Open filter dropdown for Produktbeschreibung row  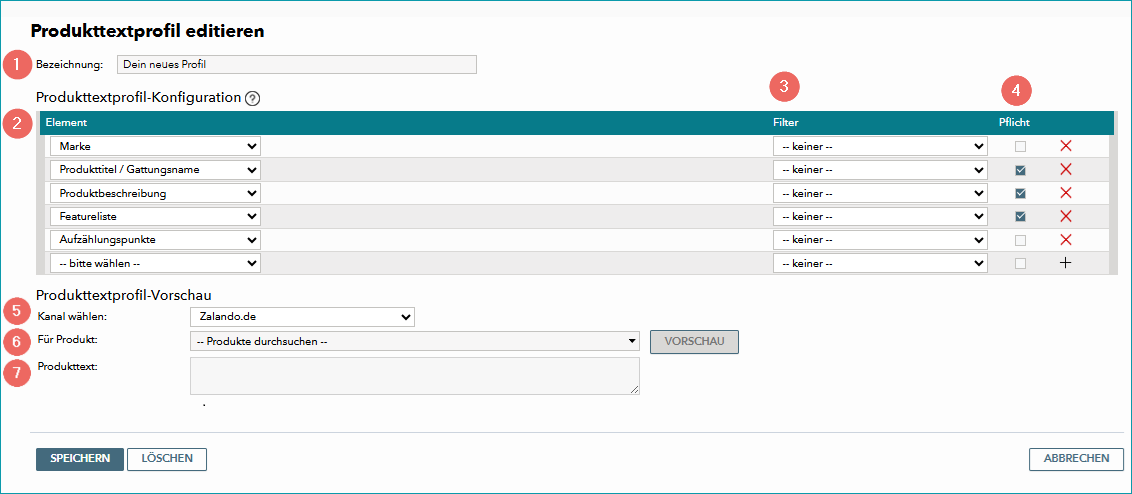tap(880, 194)
